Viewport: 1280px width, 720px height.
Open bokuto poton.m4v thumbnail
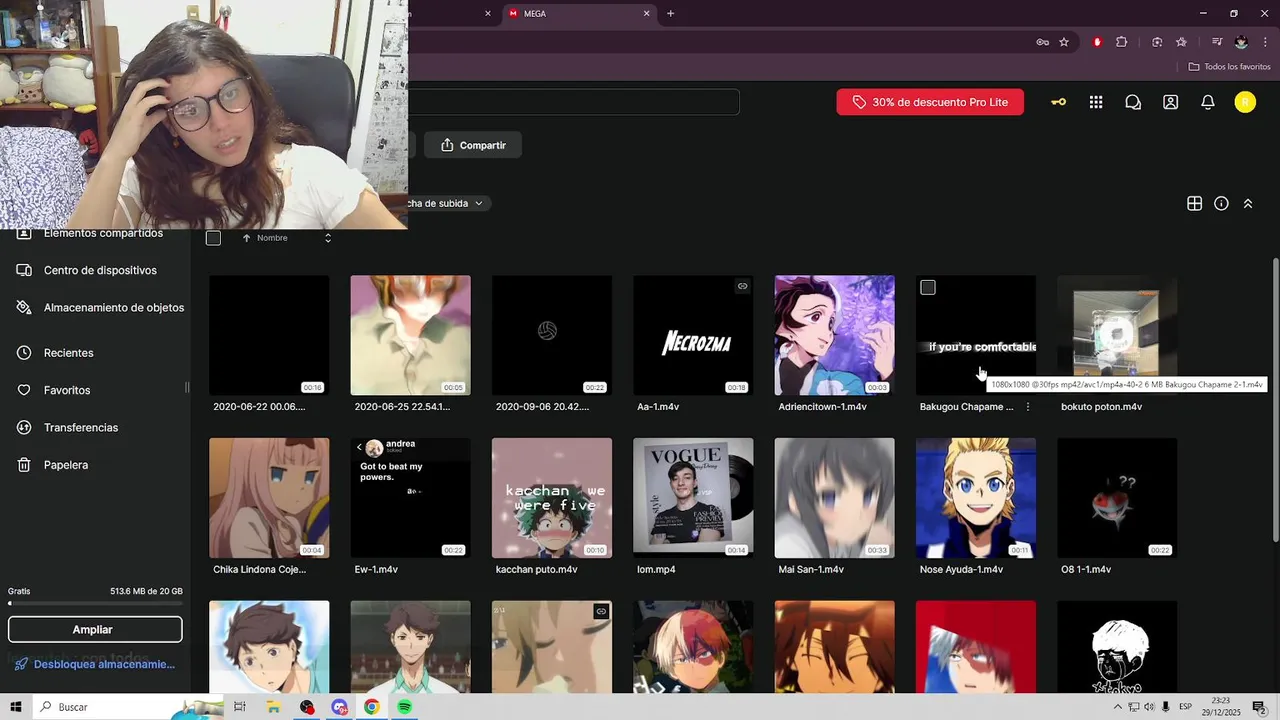(1117, 335)
